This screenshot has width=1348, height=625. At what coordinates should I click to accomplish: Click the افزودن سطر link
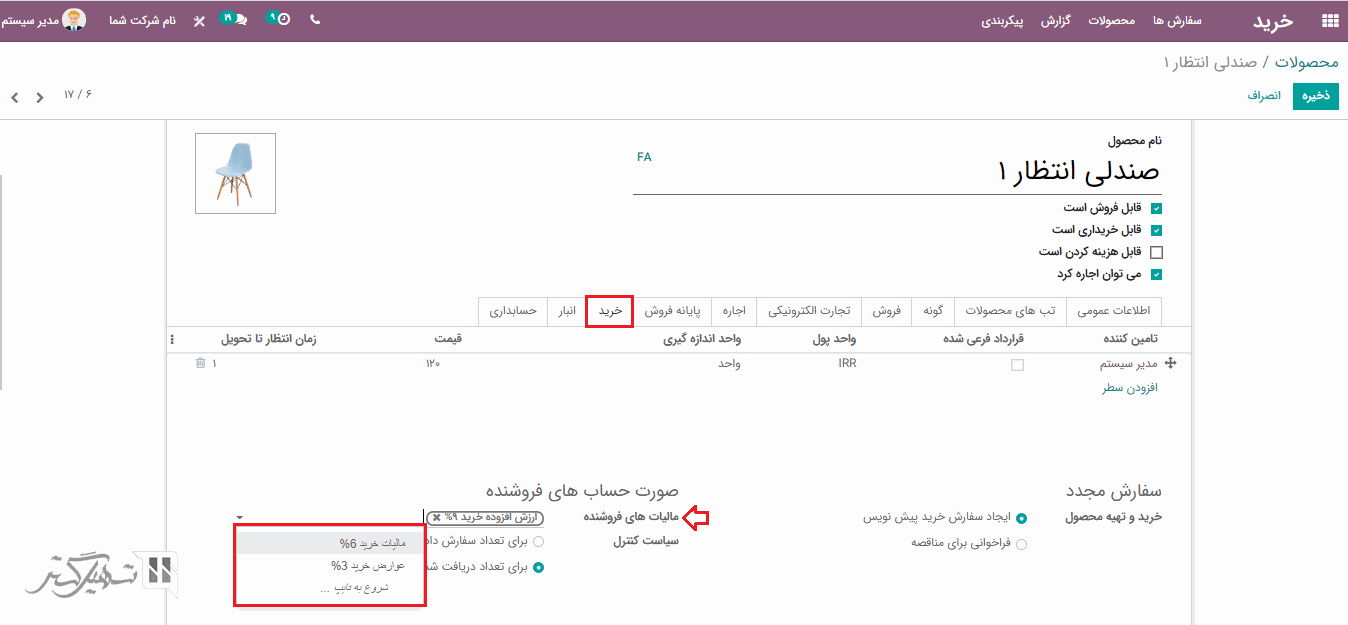(x=1129, y=388)
